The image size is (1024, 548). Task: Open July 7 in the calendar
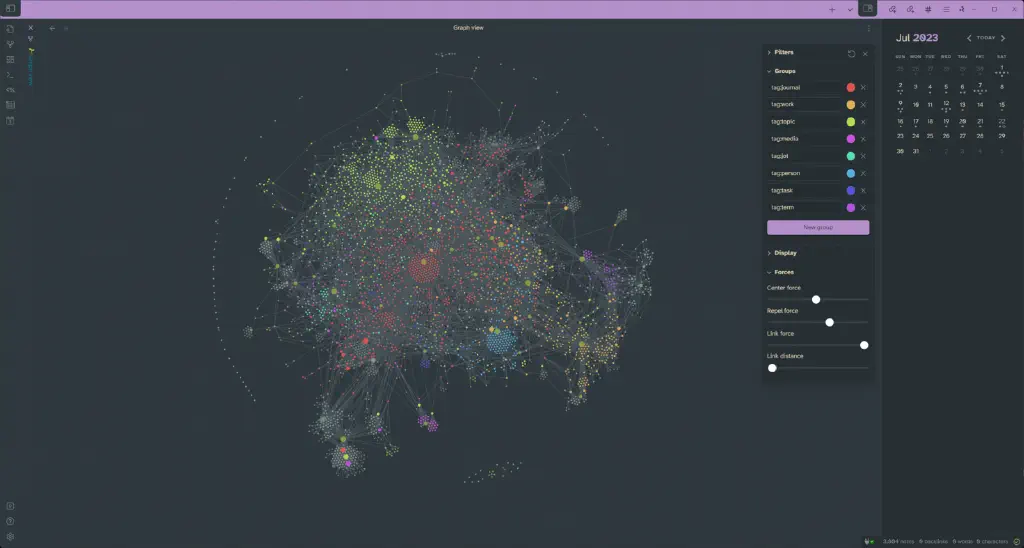[980, 86]
